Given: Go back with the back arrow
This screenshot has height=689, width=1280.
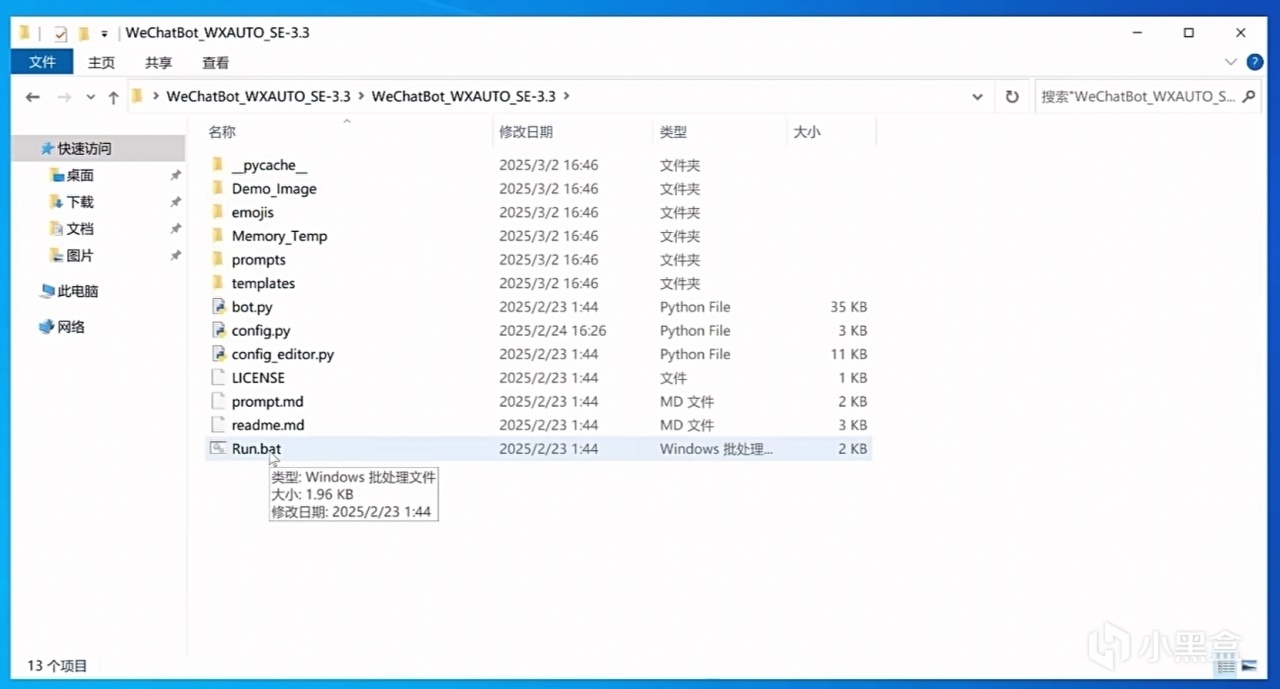Looking at the screenshot, I should tap(33, 97).
